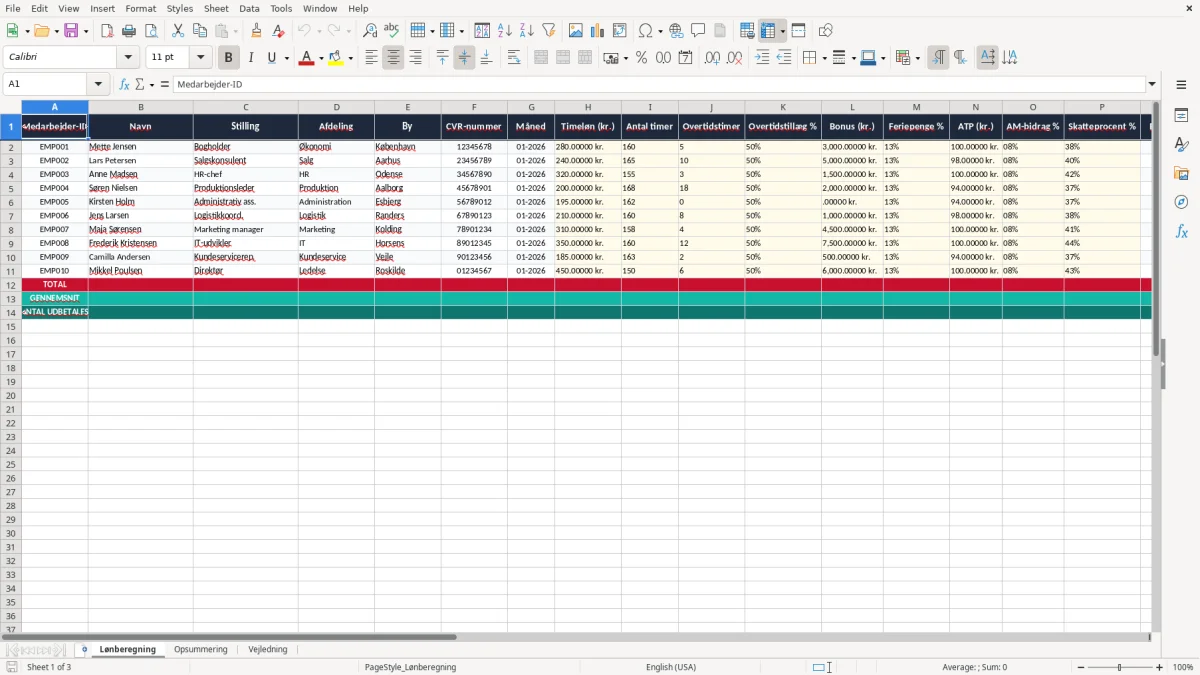1200x675 pixels.
Task: Toggle Italic formatting
Action: click(250, 58)
